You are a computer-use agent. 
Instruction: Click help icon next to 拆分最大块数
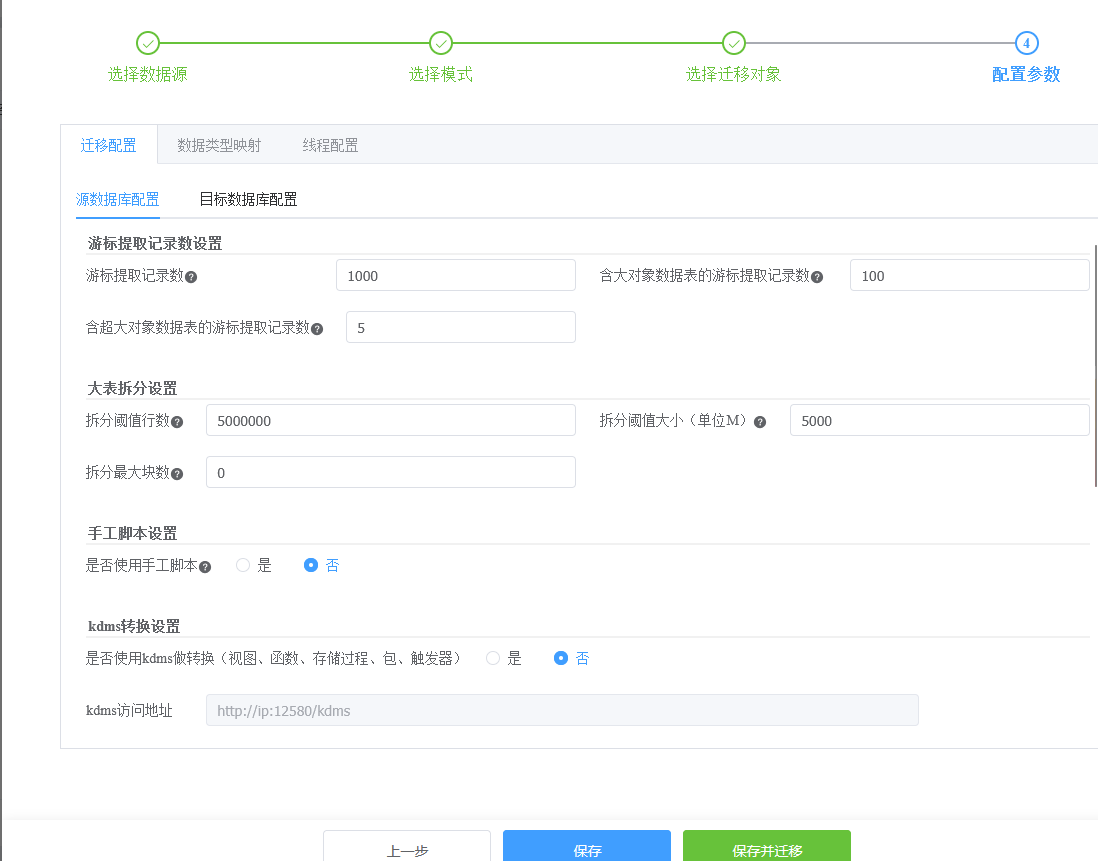pyautogui.click(x=177, y=474)
